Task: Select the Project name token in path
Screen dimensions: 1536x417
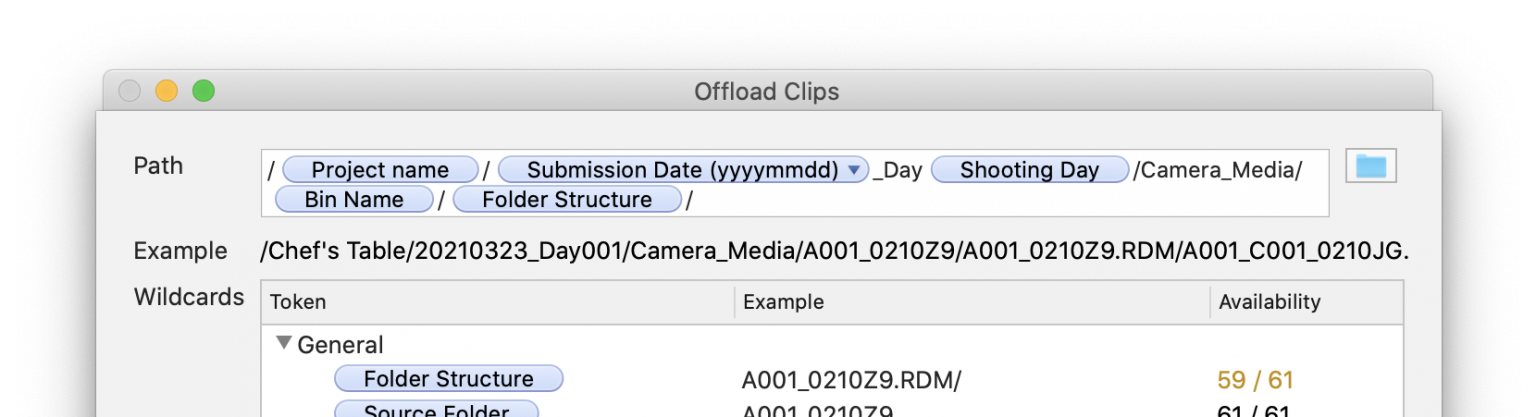Action: [379, 170]
